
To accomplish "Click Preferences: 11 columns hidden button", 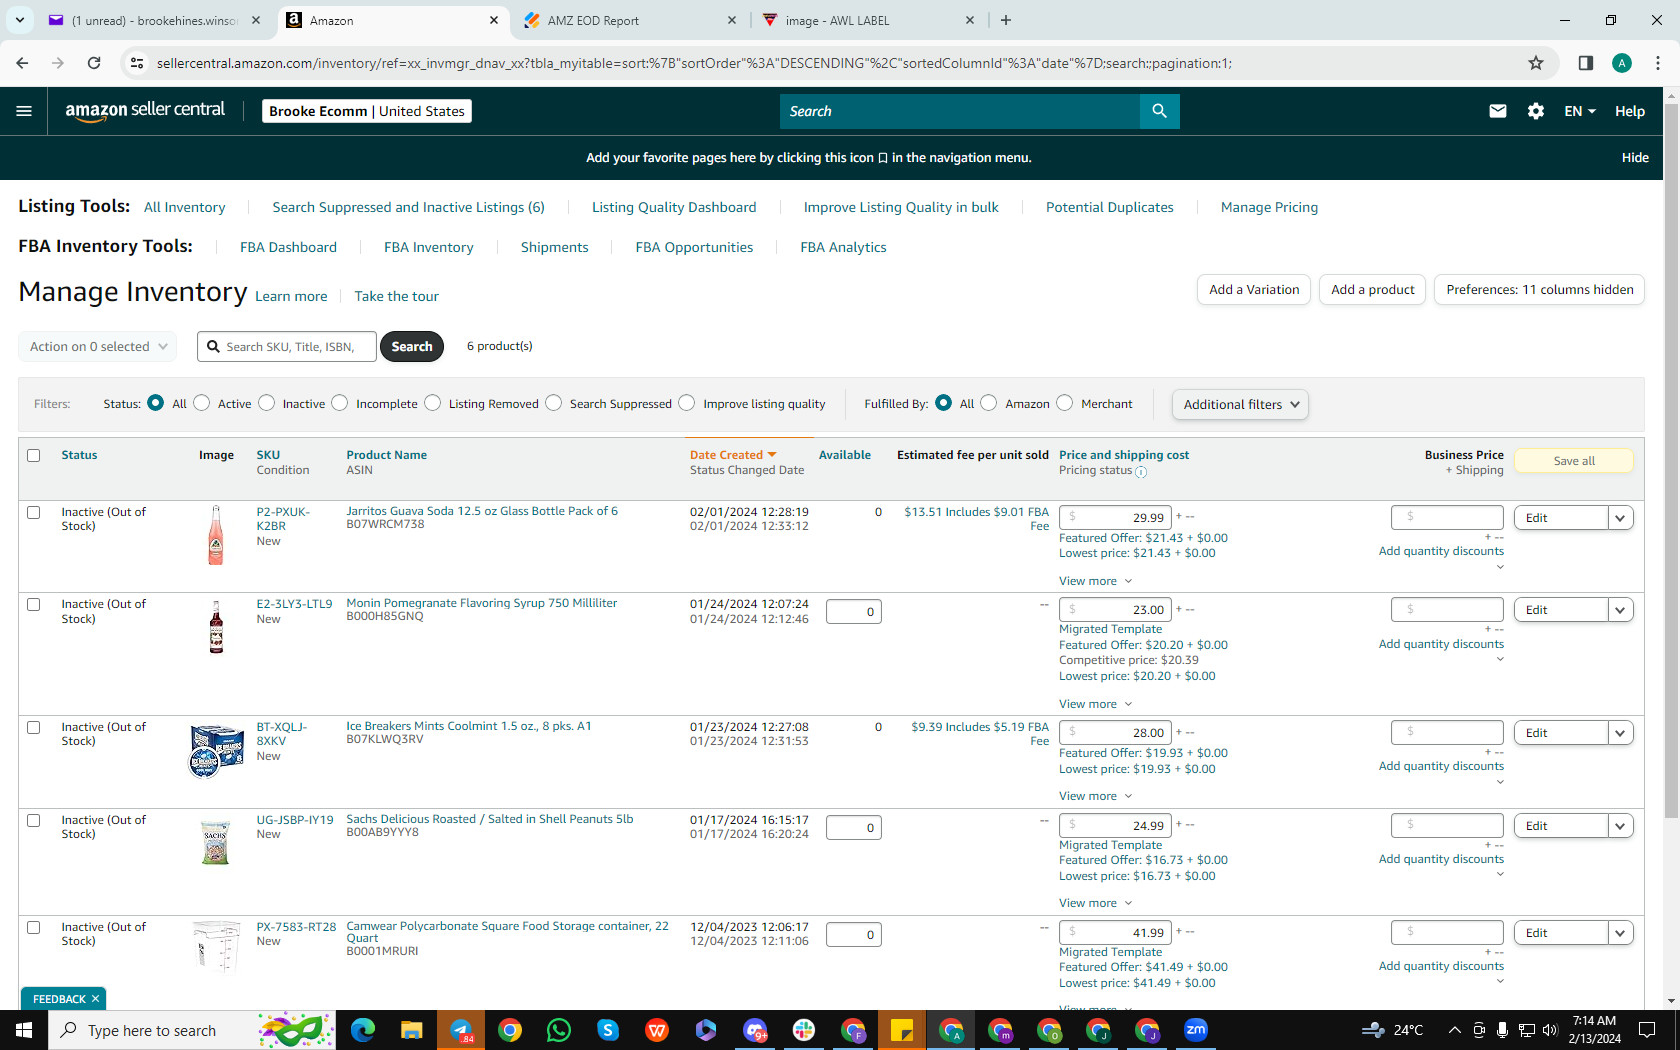I will tap(1540, 290).
